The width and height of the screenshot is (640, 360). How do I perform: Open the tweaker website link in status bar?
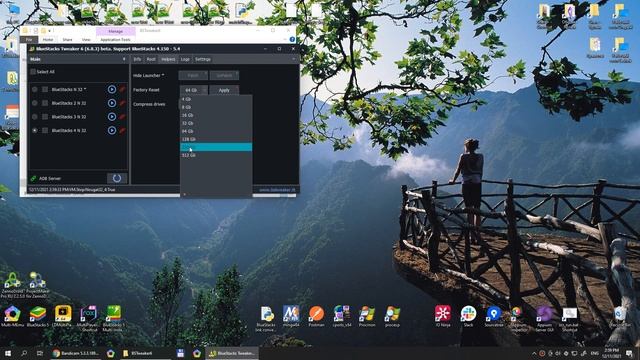277,190
